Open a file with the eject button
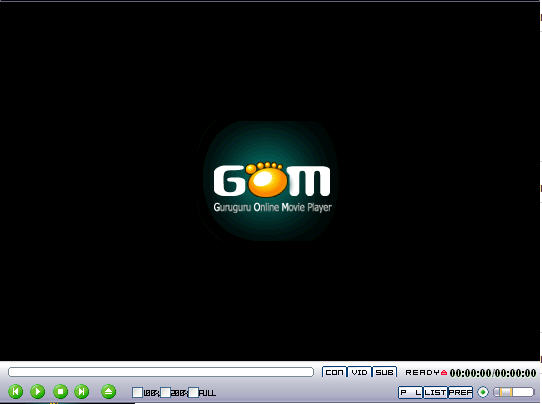Screen dimensions: 542x404 109,392
